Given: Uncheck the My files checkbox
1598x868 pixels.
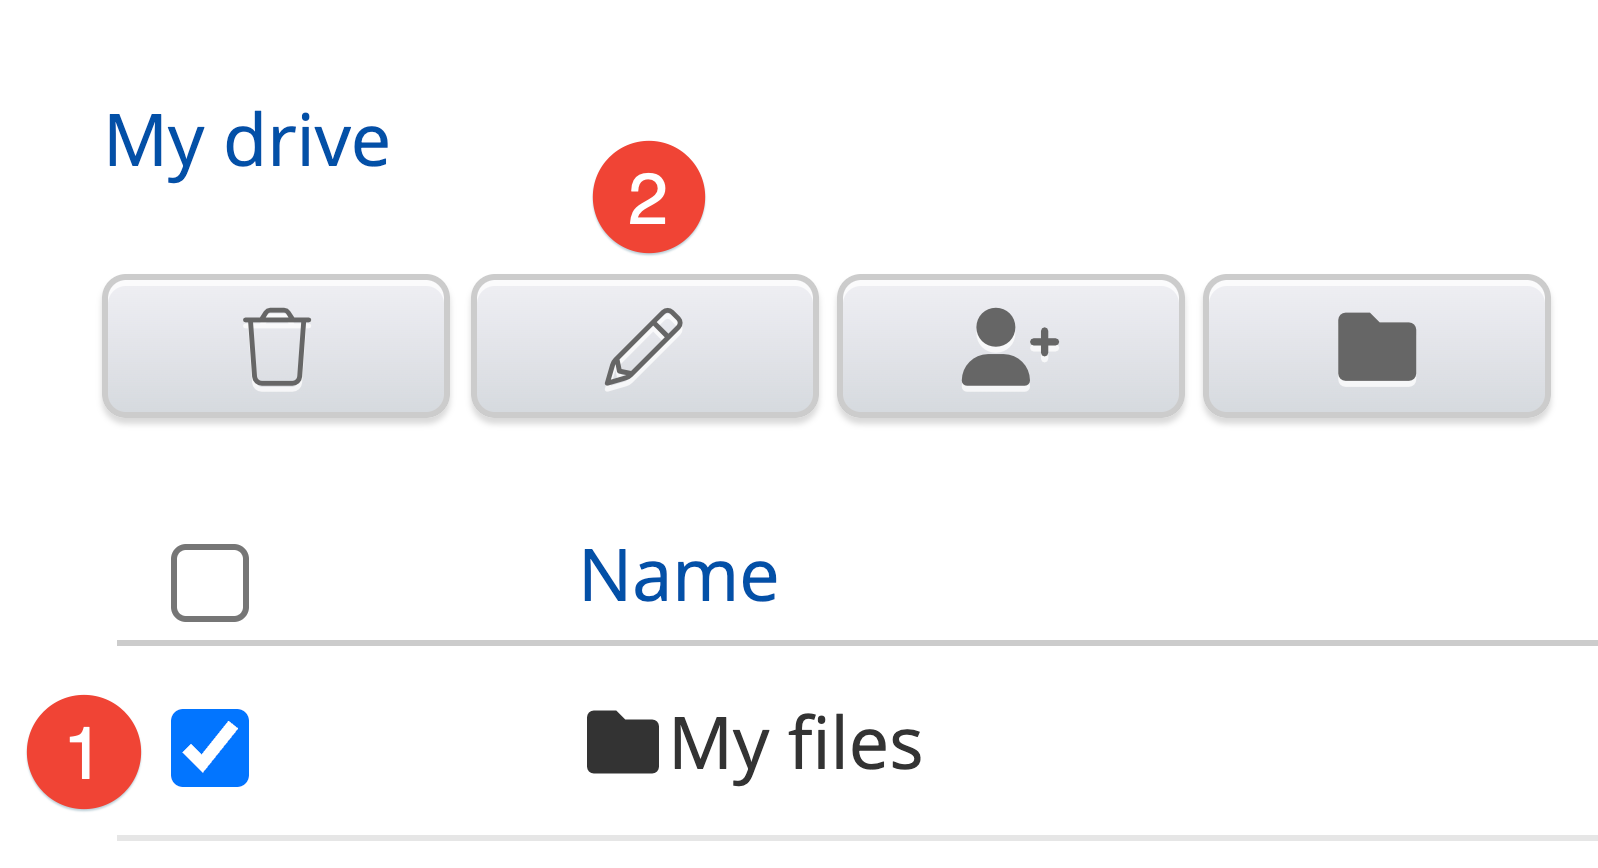Looking at the screenshot, I should coord(210,748).
